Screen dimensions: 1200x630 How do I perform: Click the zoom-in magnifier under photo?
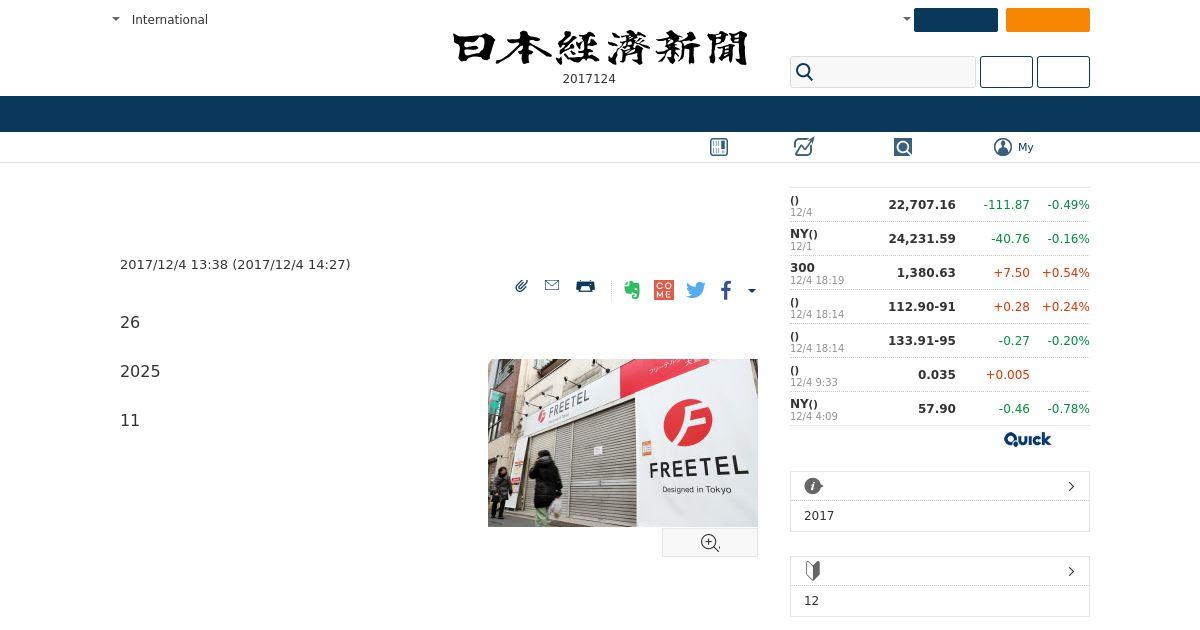pyautogui.click(x=710, y=543)
